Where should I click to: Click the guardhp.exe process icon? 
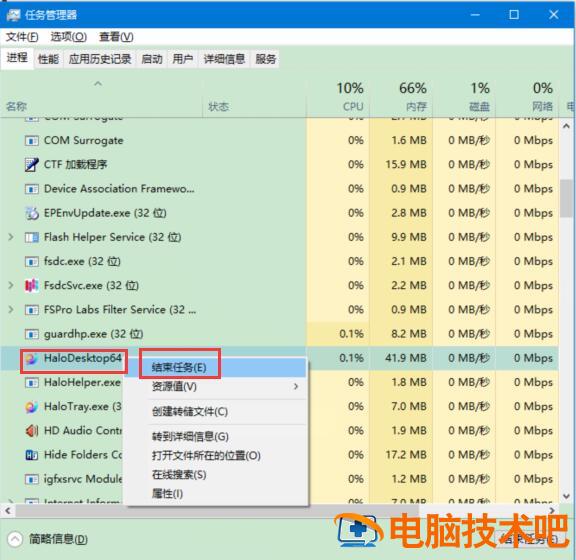32,334
